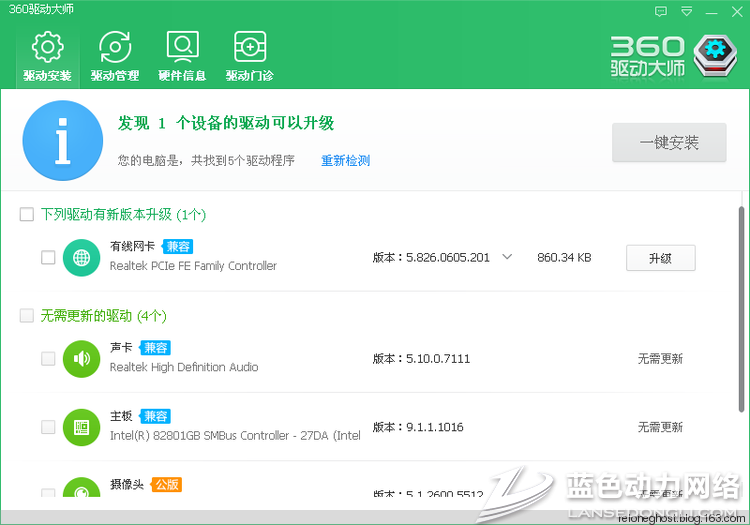Open the 硬件信息 monitor icon
The image size is (750, 525).
[x=182, y=48]
